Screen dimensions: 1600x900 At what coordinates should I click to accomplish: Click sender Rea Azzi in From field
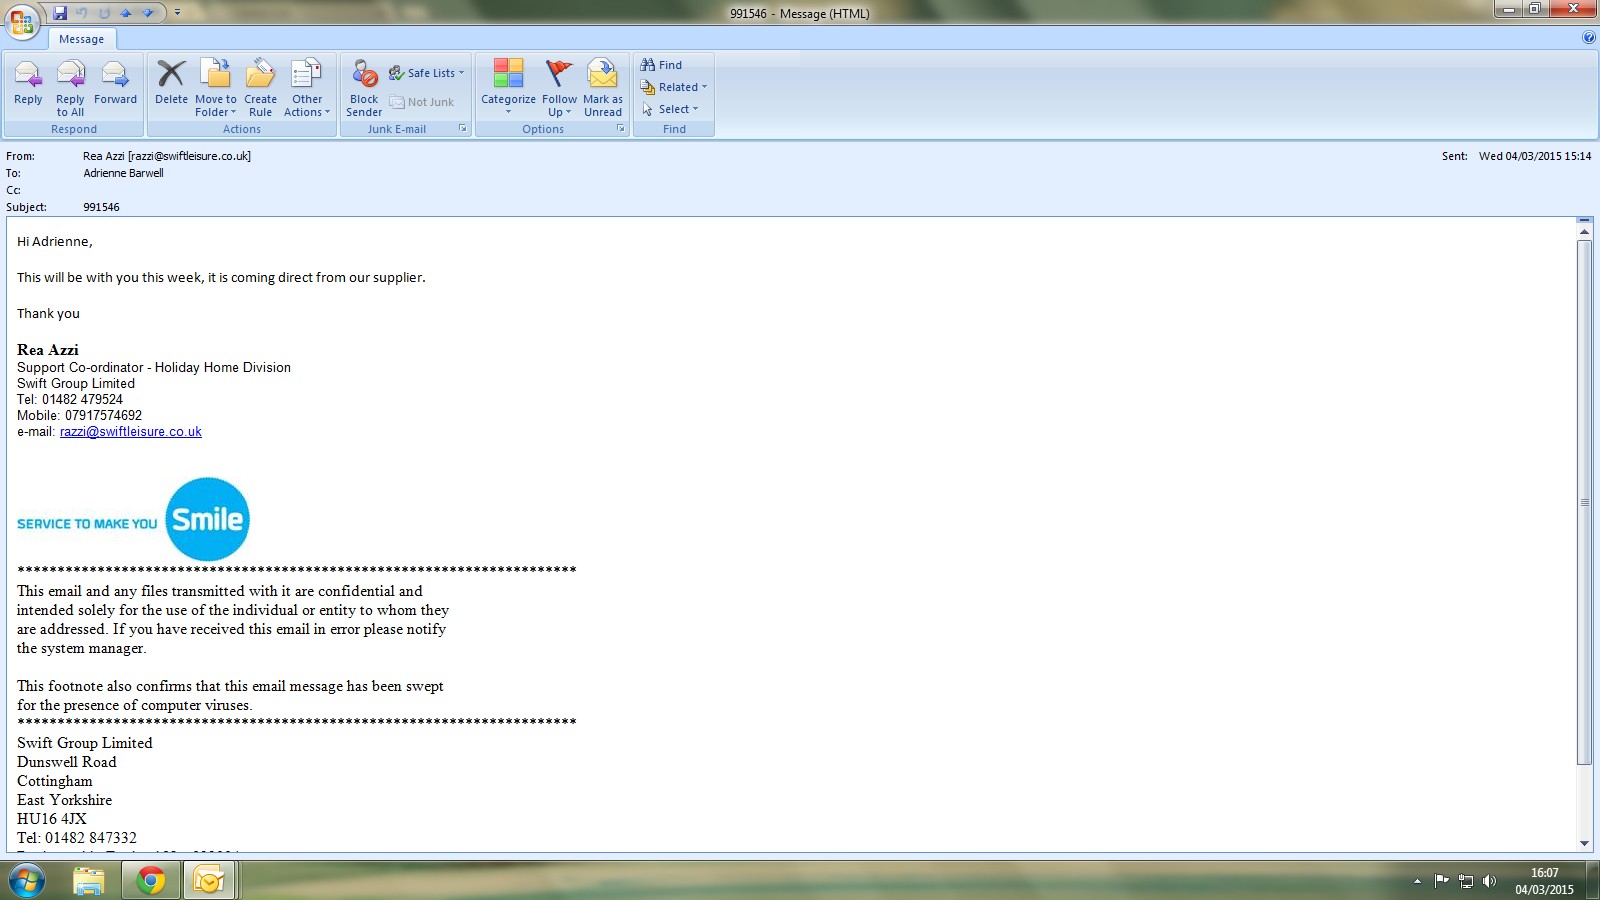(x=167, y=156)
